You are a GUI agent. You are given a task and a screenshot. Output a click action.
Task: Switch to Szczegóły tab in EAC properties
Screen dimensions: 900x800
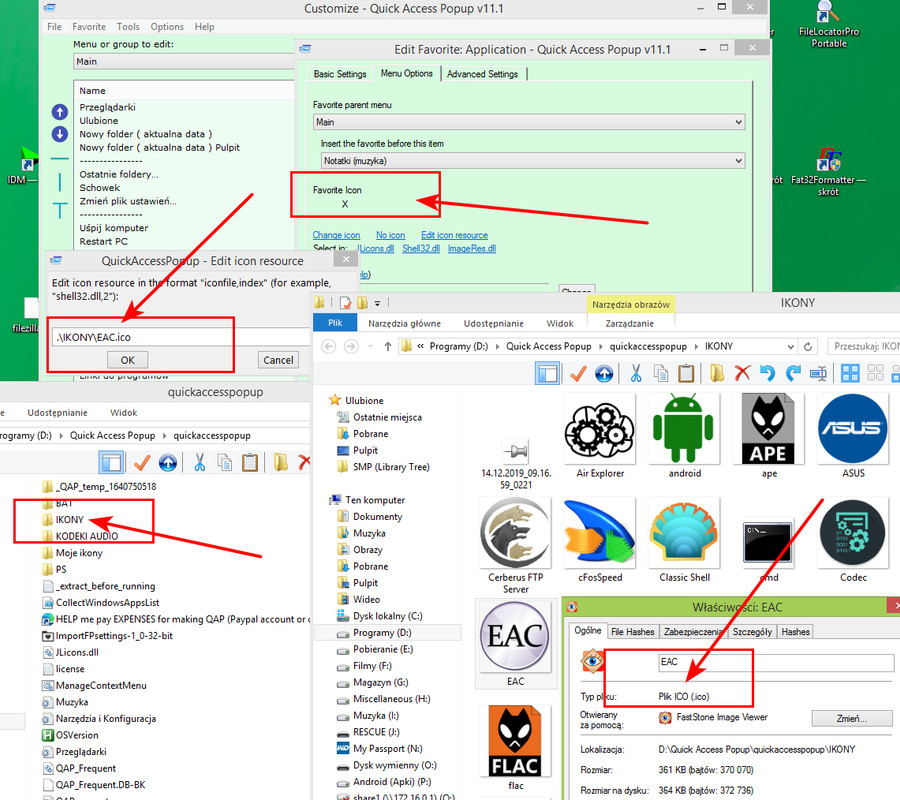[752, 632]
